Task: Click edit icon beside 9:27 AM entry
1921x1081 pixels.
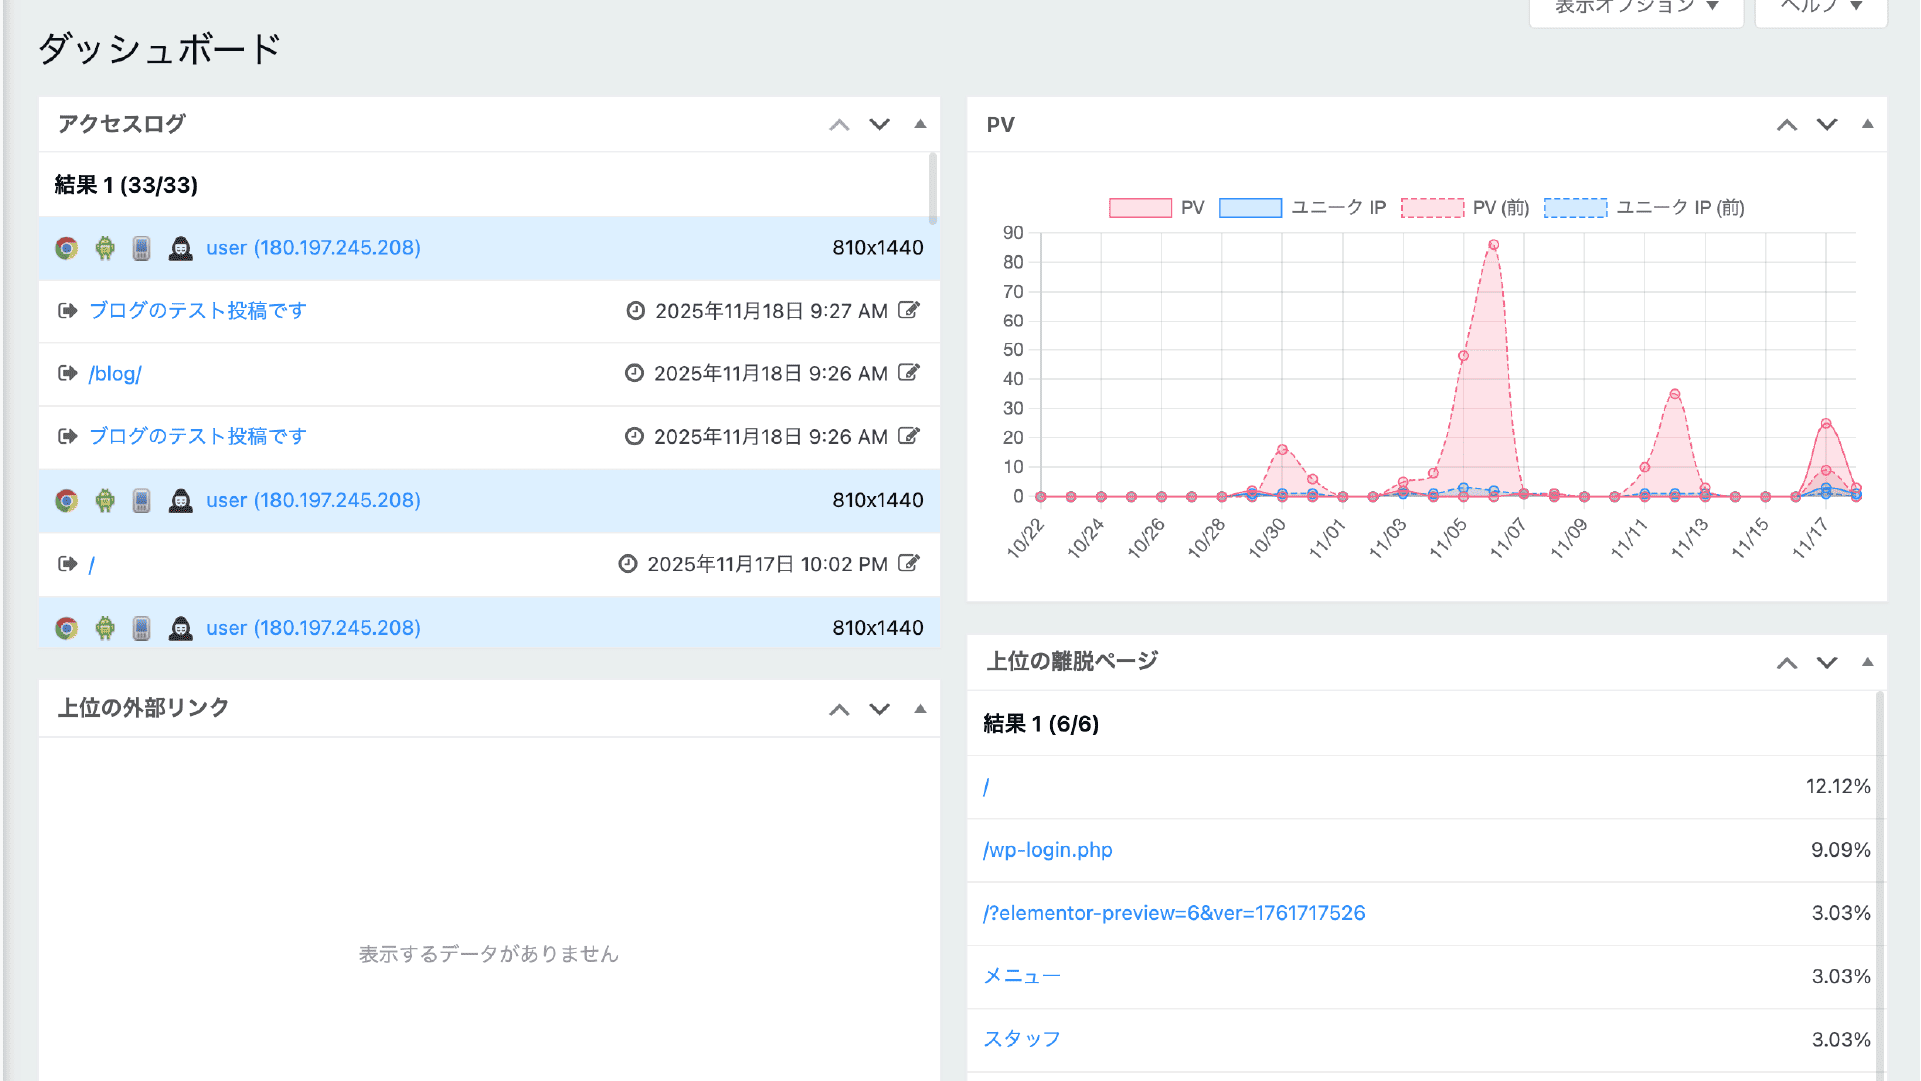Action: 908,310
